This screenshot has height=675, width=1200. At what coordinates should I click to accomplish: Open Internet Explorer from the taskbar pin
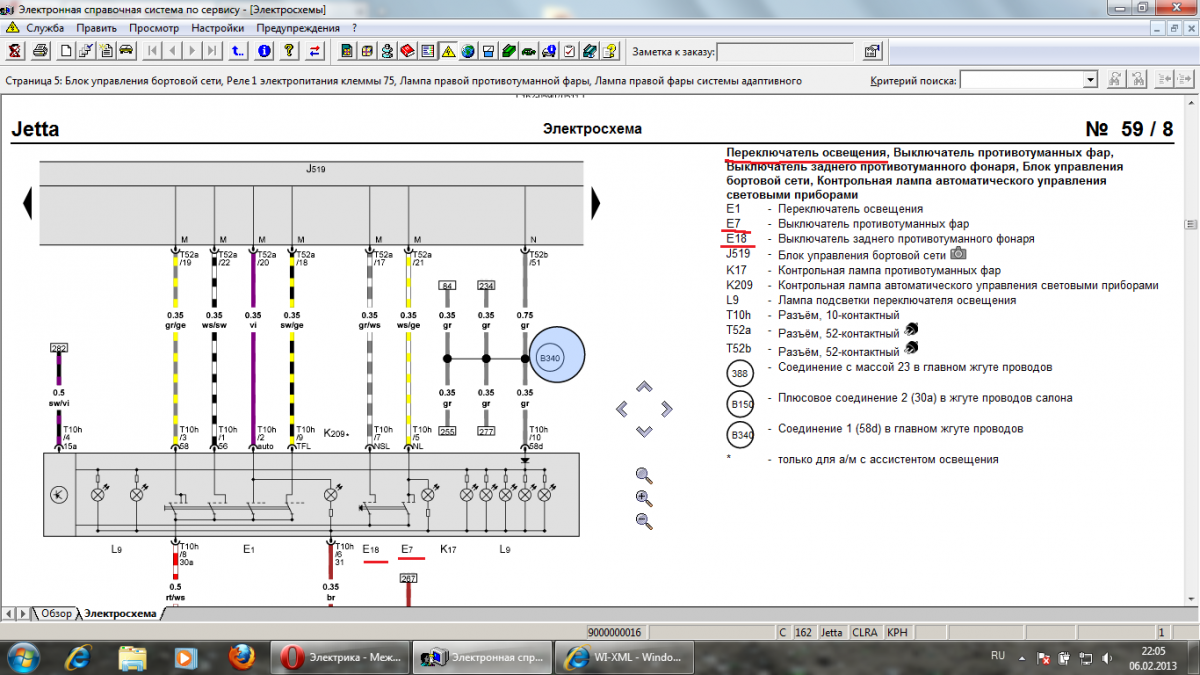[x=79, y=657]
